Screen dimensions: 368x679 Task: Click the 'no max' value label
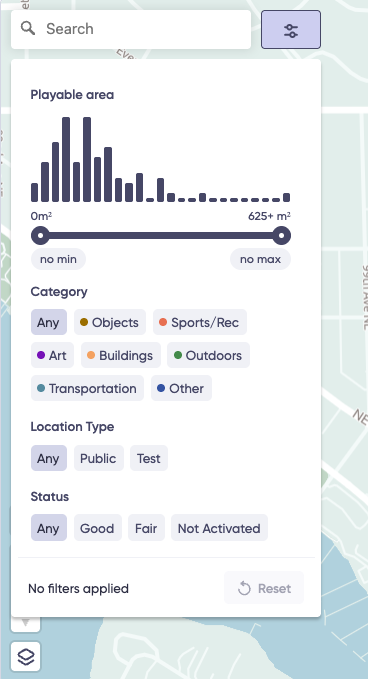260,259
